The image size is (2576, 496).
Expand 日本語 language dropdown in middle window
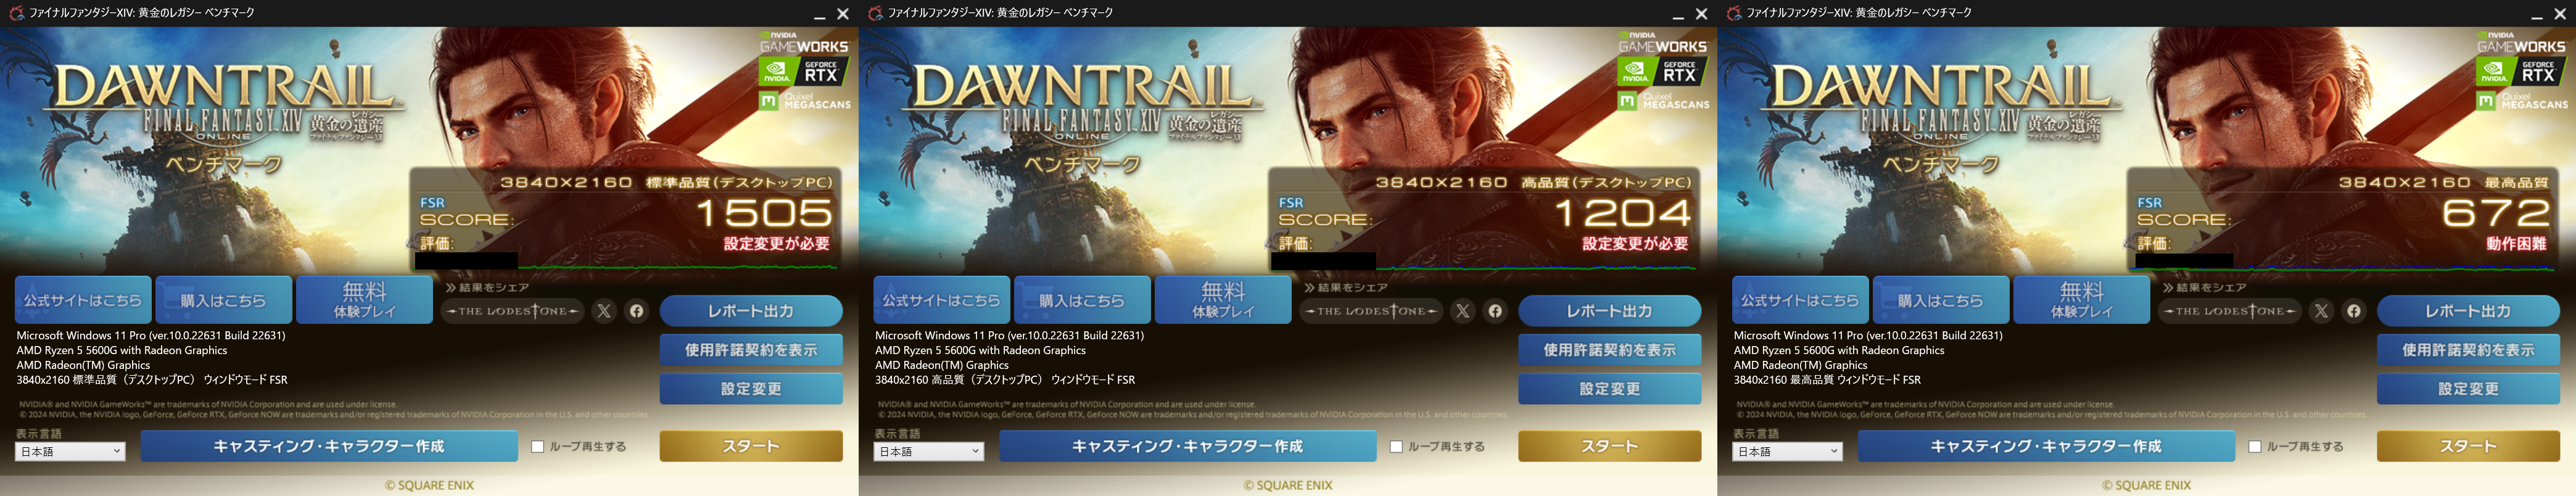click(929, 452)
